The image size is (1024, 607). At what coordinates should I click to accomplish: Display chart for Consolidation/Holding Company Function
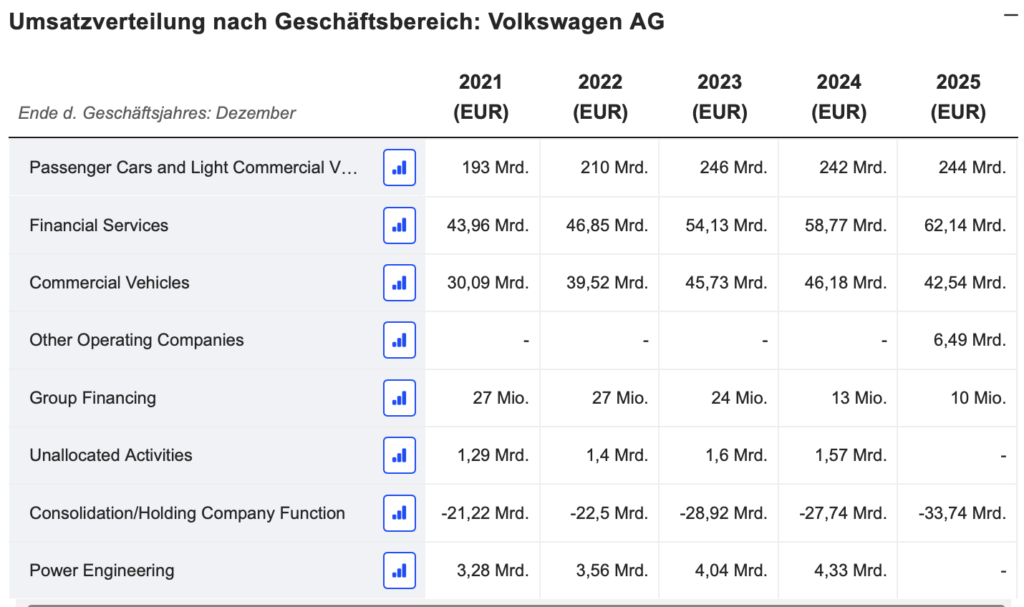(399, 512)
